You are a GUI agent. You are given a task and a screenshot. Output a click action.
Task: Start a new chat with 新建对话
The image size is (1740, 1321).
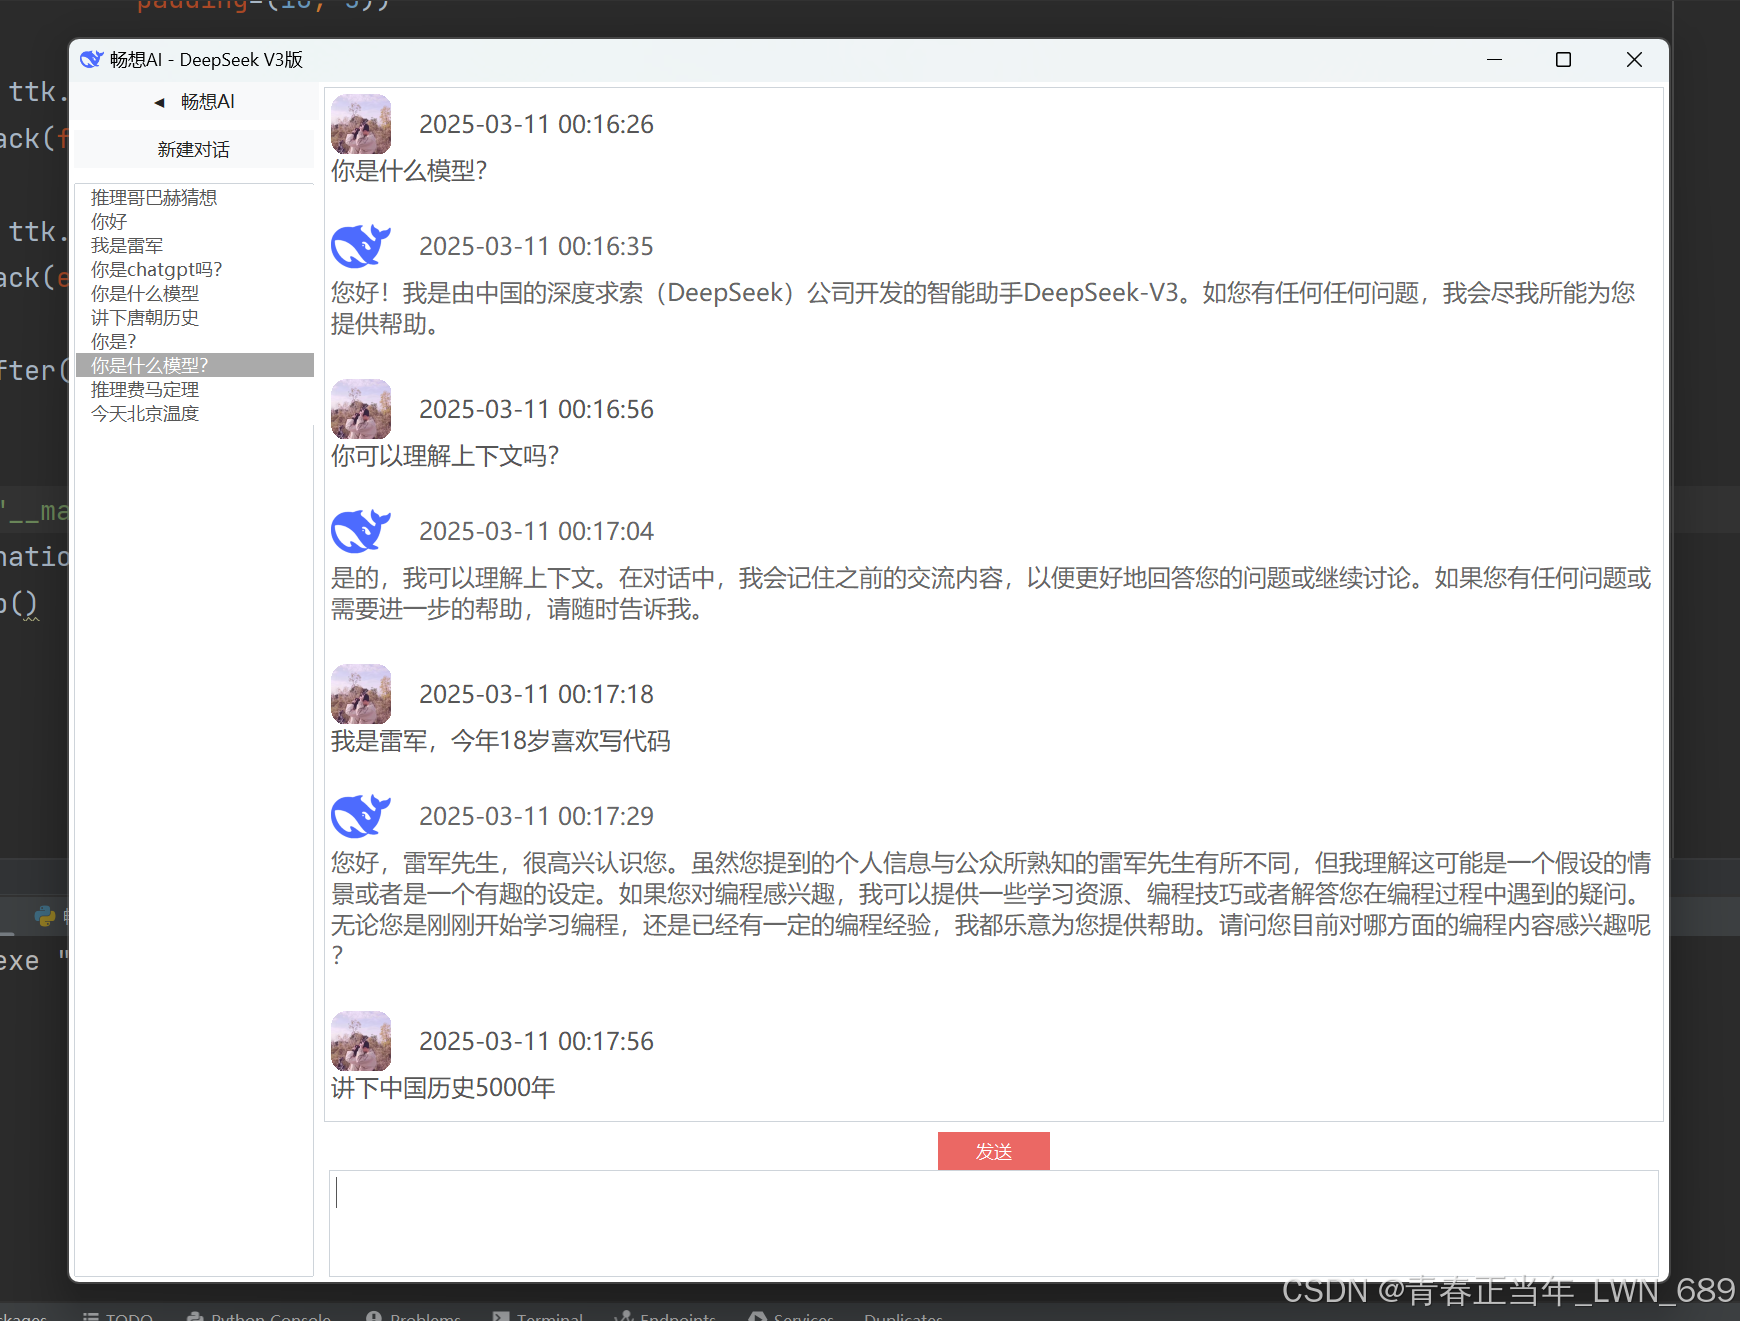(194, 150)
